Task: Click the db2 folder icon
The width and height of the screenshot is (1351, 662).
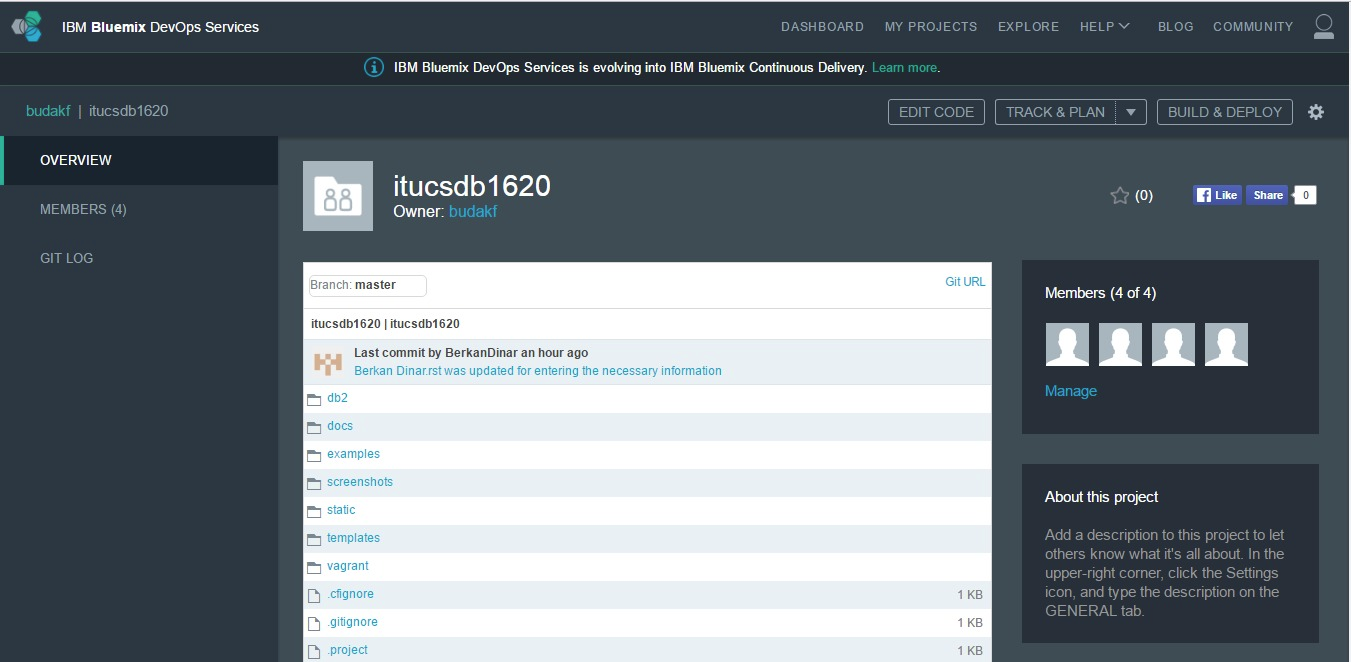Action: [314, 399]
